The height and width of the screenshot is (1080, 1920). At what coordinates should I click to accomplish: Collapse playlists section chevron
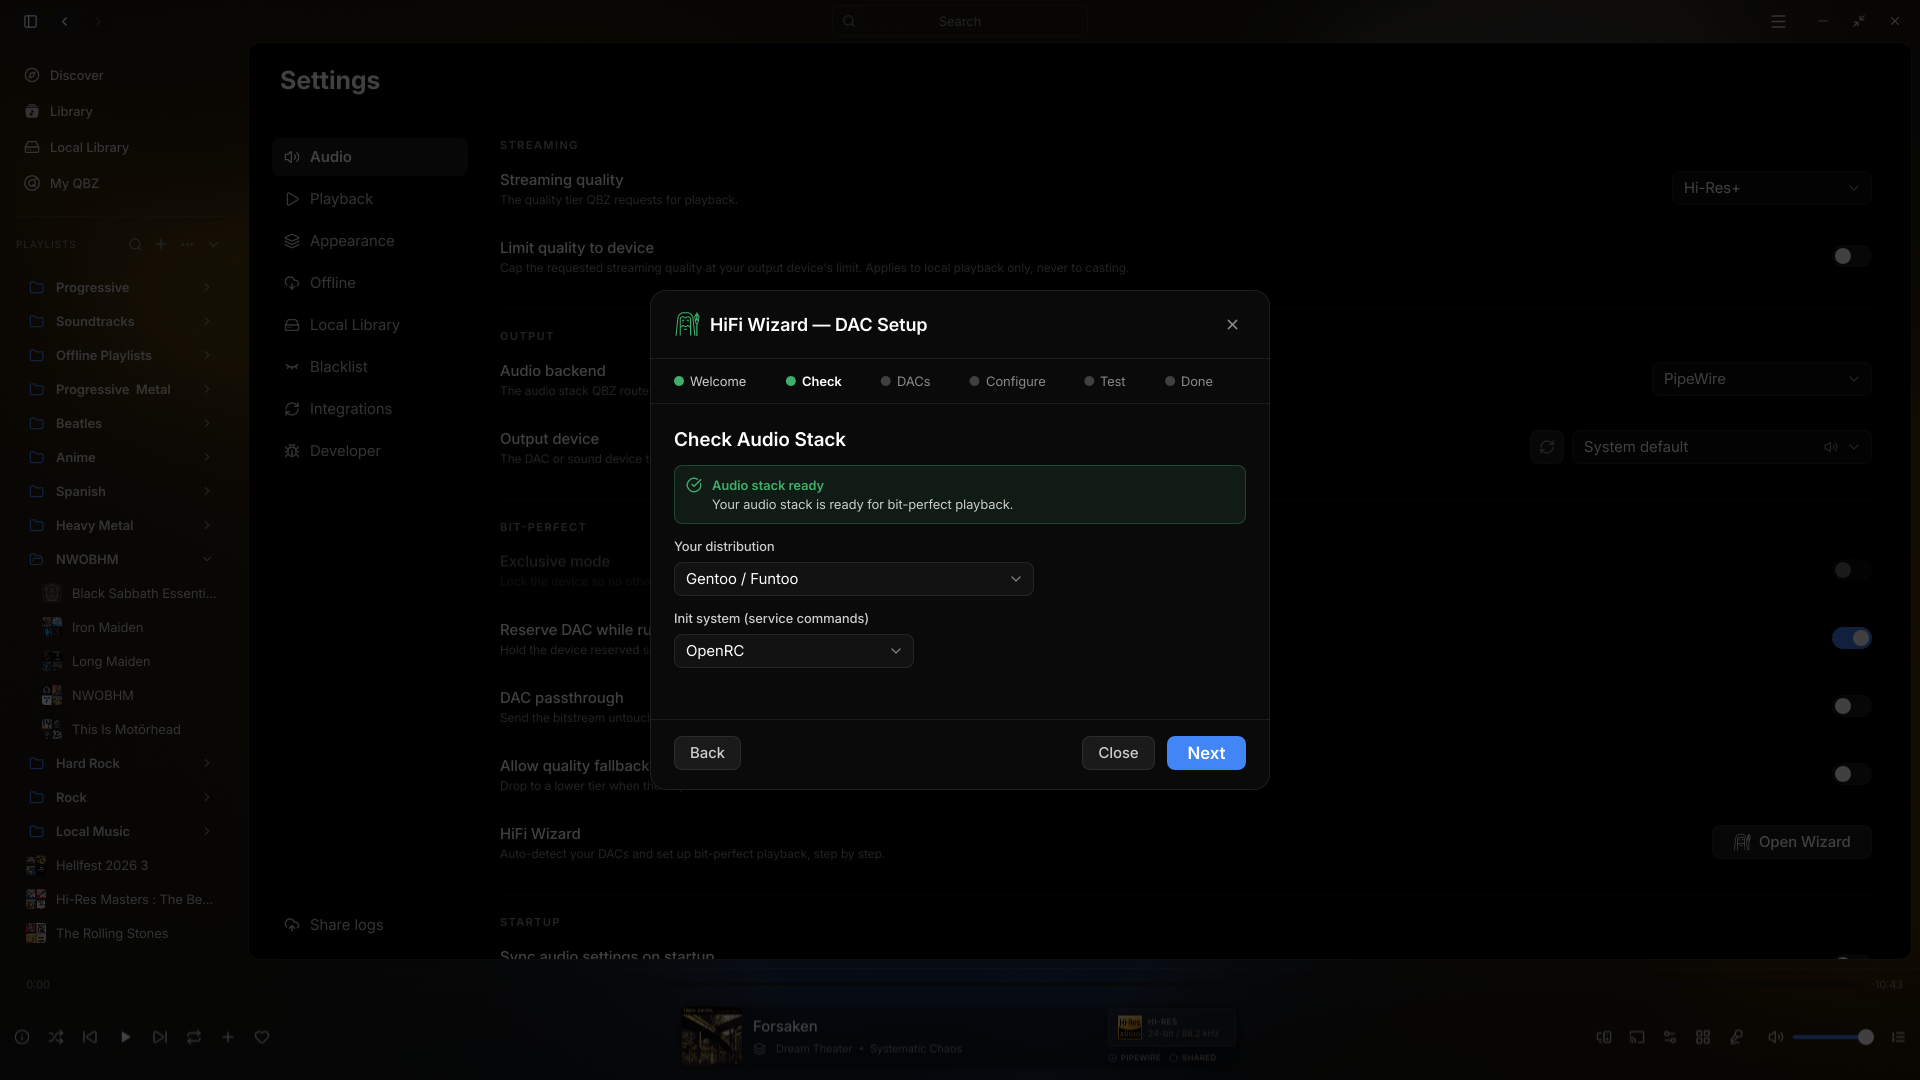213,244
